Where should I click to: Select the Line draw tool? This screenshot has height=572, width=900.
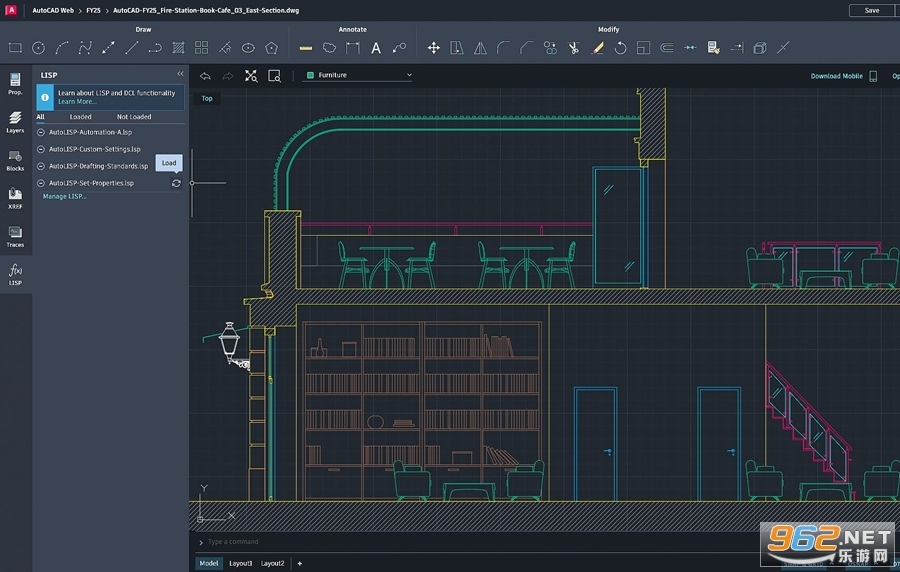pyautogui.click(x=131, y=48)
